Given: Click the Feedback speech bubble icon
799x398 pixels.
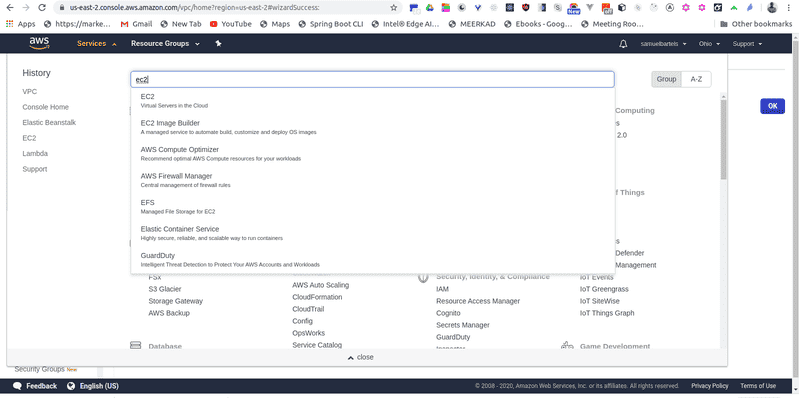Looking at the screenshot, I should tap(17, 386).
